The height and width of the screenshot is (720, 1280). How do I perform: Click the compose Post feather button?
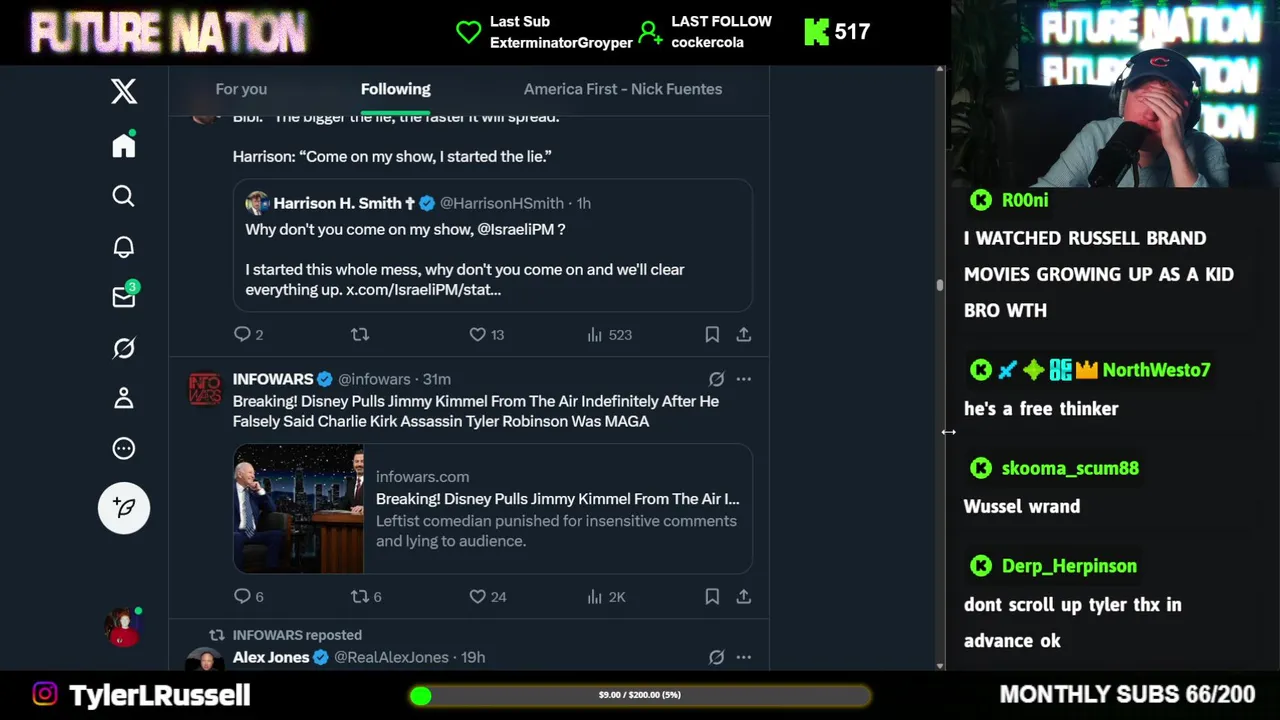click(124, 508)
